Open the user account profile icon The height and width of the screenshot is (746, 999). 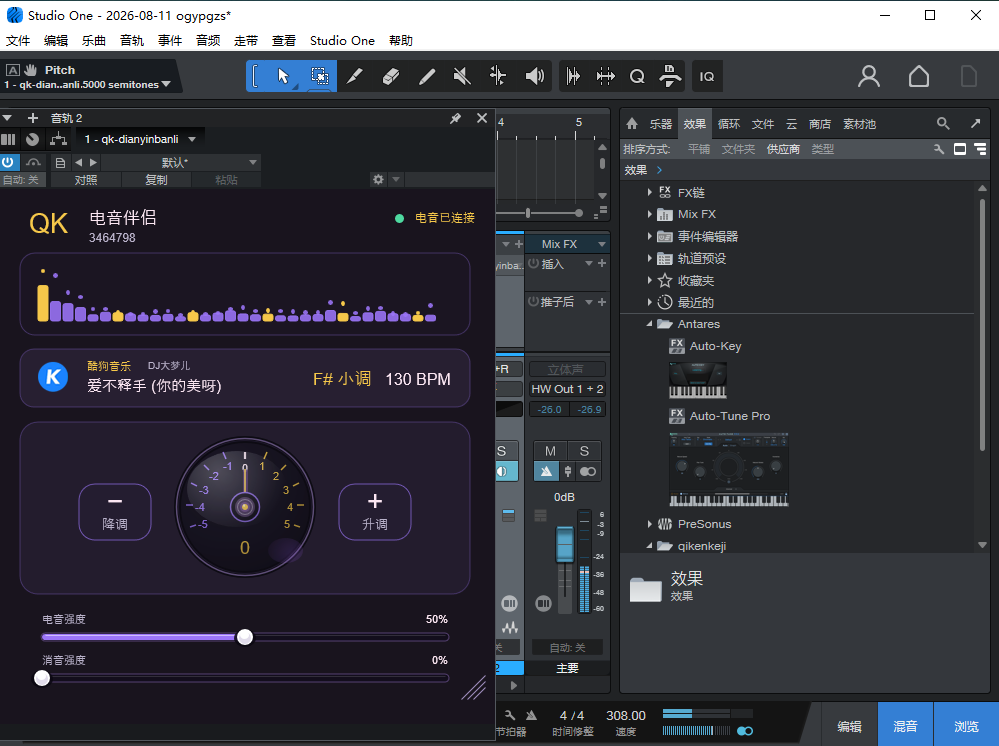868,76
